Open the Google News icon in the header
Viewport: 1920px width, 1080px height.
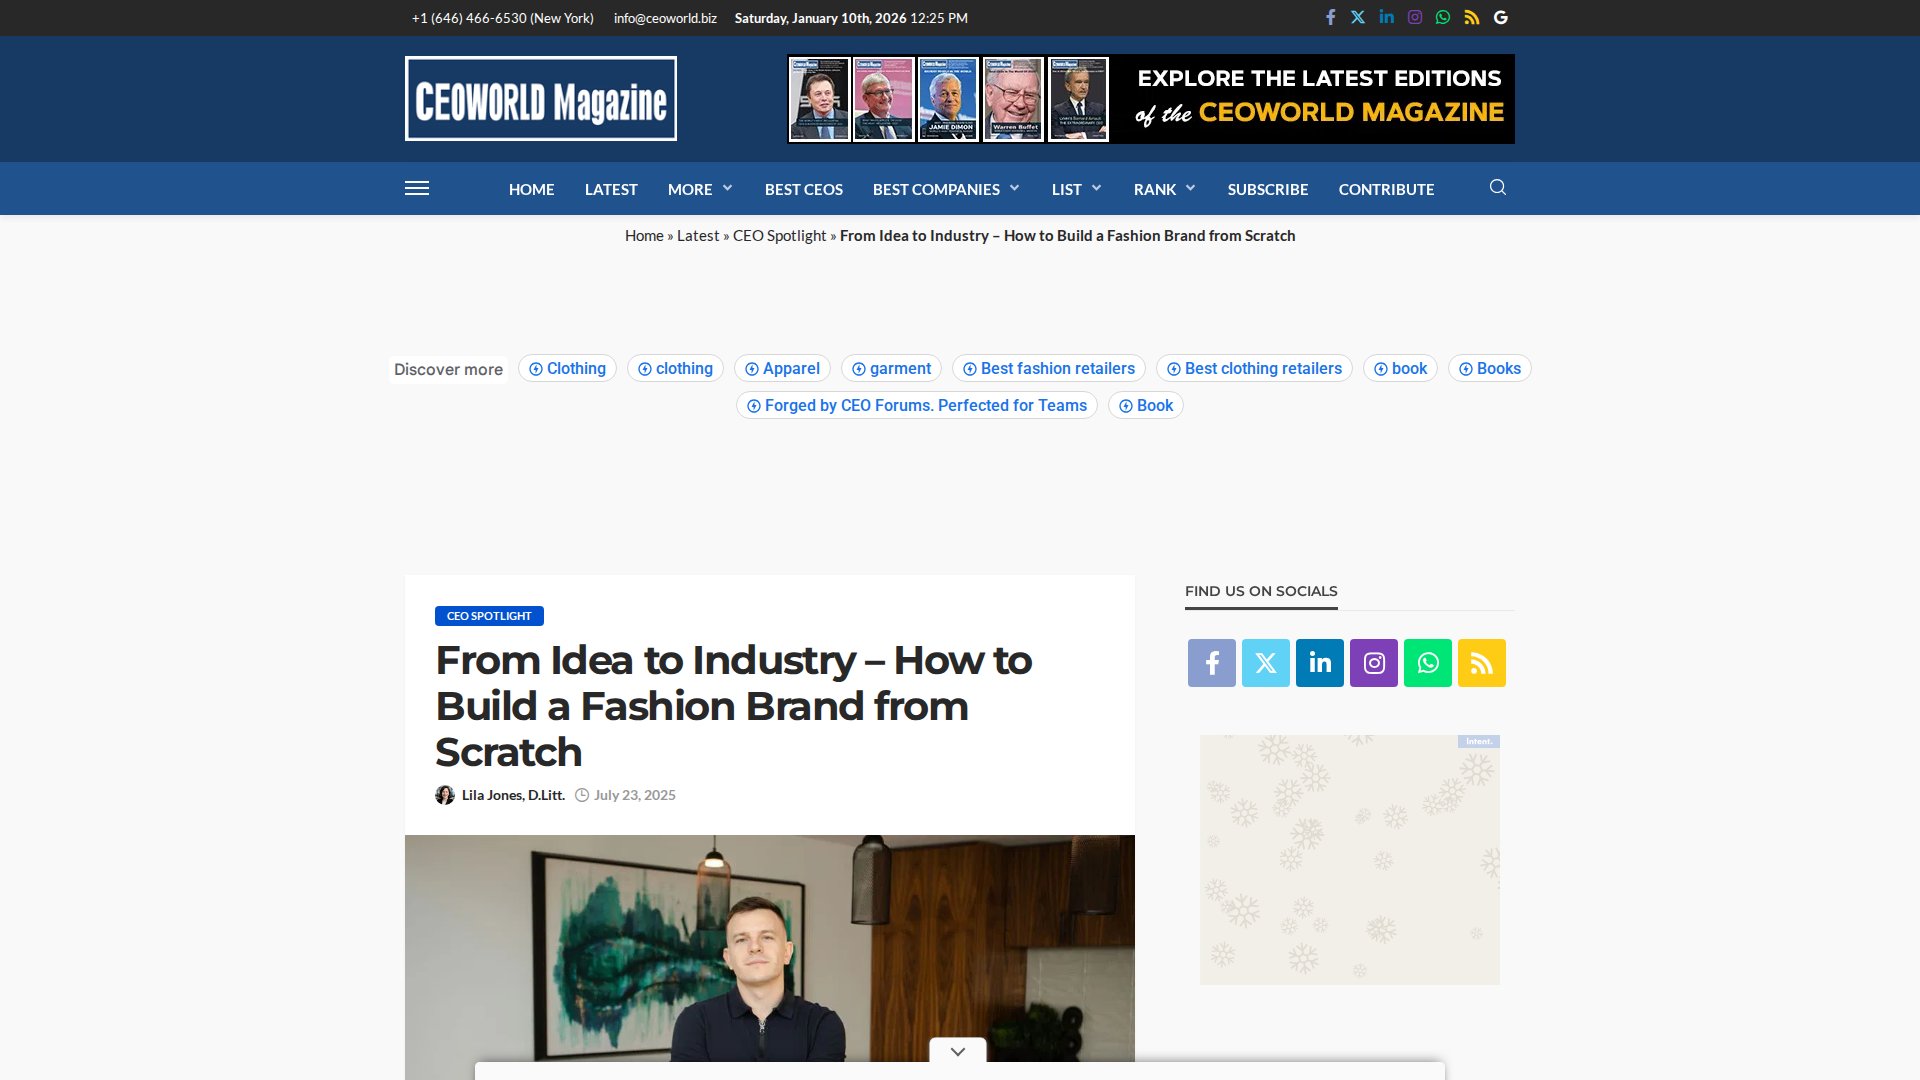pos(1500,17)
